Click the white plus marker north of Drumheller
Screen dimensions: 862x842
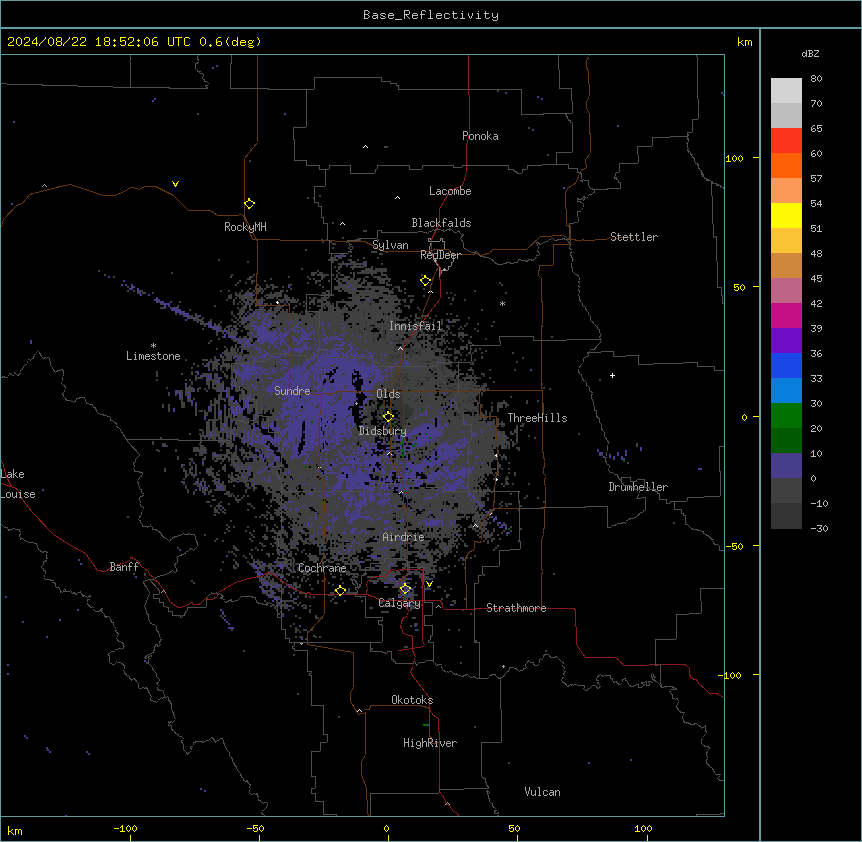pos(612,375)
